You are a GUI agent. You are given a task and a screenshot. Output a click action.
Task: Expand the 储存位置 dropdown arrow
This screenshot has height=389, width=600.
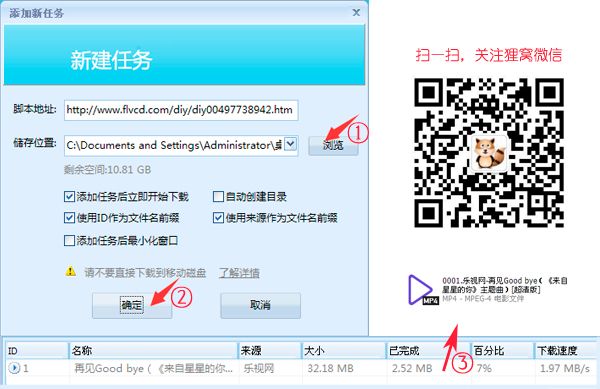(x=291, y=144)
